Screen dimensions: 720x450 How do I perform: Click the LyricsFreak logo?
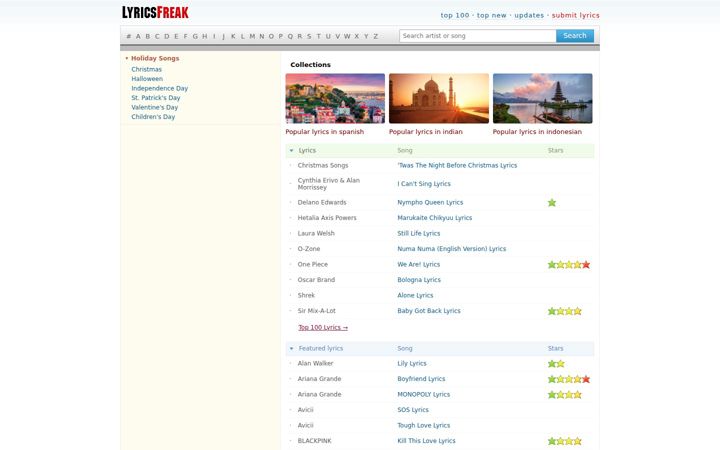(x=155, y=12)
